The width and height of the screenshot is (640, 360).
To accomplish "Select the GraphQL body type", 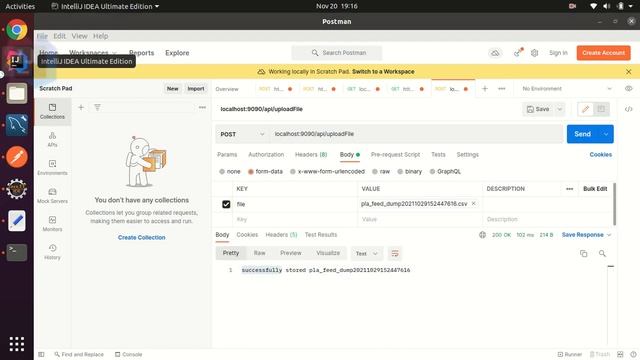I will [445, 171].
